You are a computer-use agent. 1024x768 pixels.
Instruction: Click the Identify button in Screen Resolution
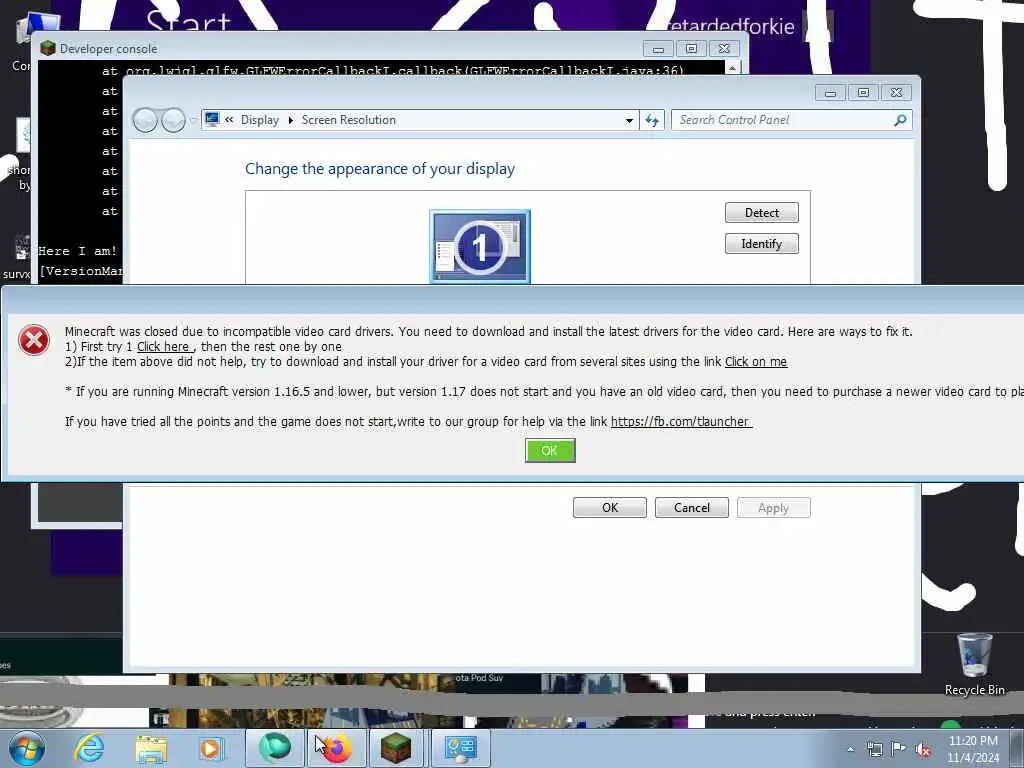(x=761, y=244)
